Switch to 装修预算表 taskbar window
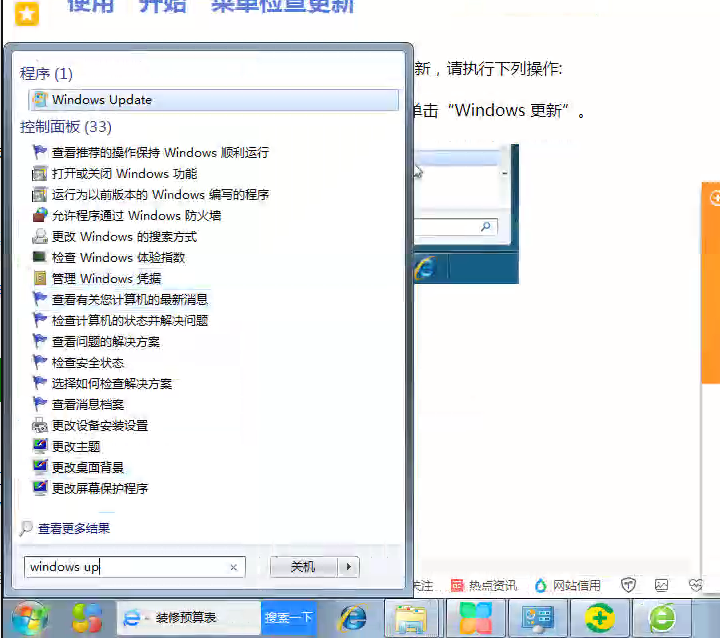The width and height of the screenshot is (720, 638). [x=189, y=618]
